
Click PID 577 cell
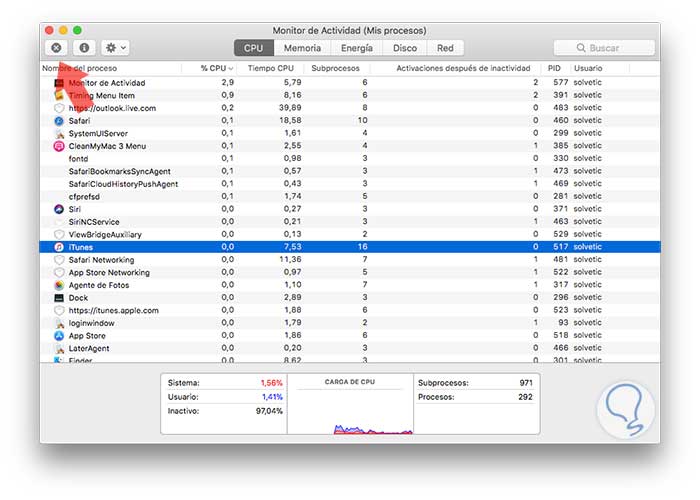point(560,83)
